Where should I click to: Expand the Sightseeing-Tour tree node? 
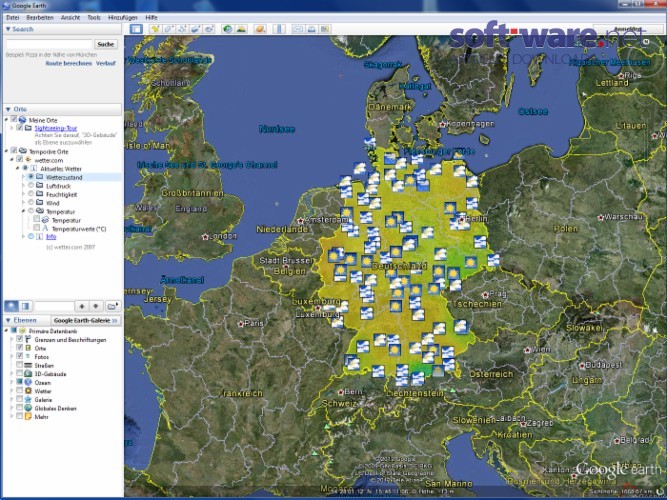(12, 128)
